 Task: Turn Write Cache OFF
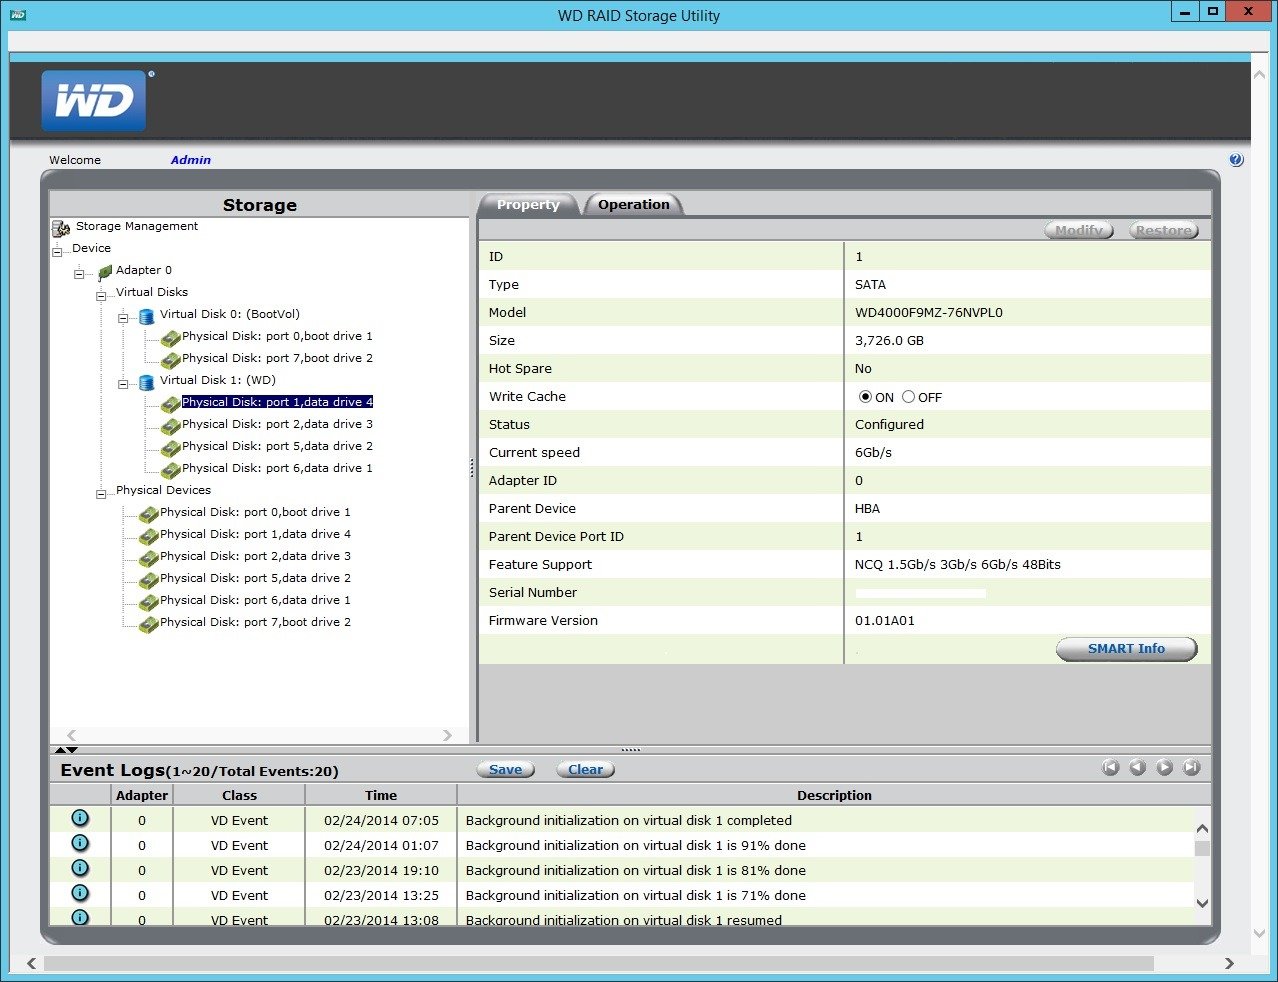pos(908,397)
